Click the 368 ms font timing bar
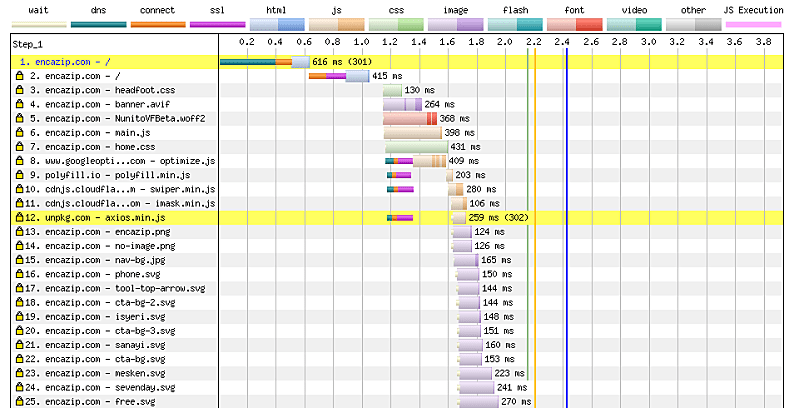Viewport: 789px width, 408px height. tap(410, 119)
